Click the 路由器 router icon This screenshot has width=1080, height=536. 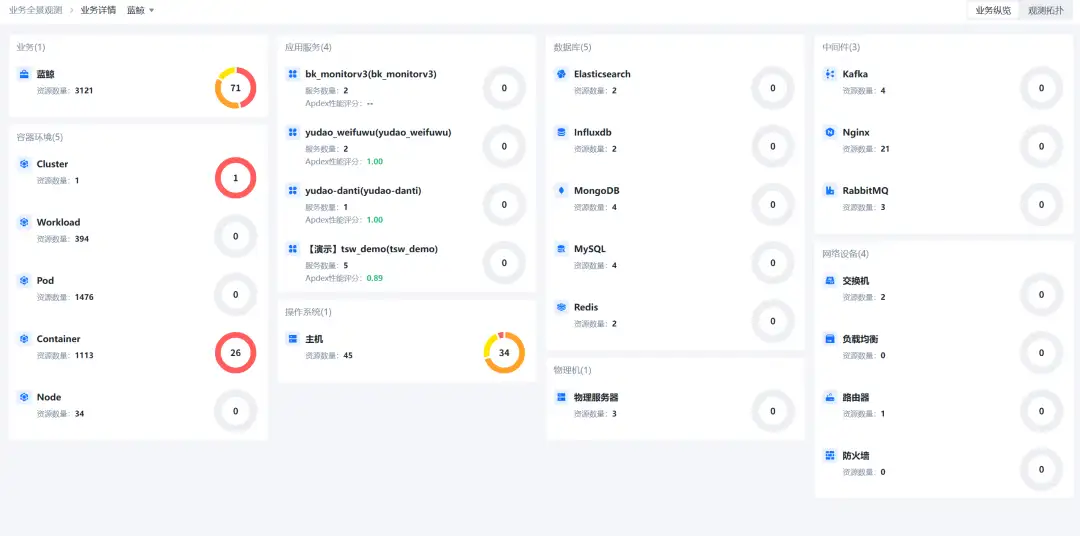(830, 397)
